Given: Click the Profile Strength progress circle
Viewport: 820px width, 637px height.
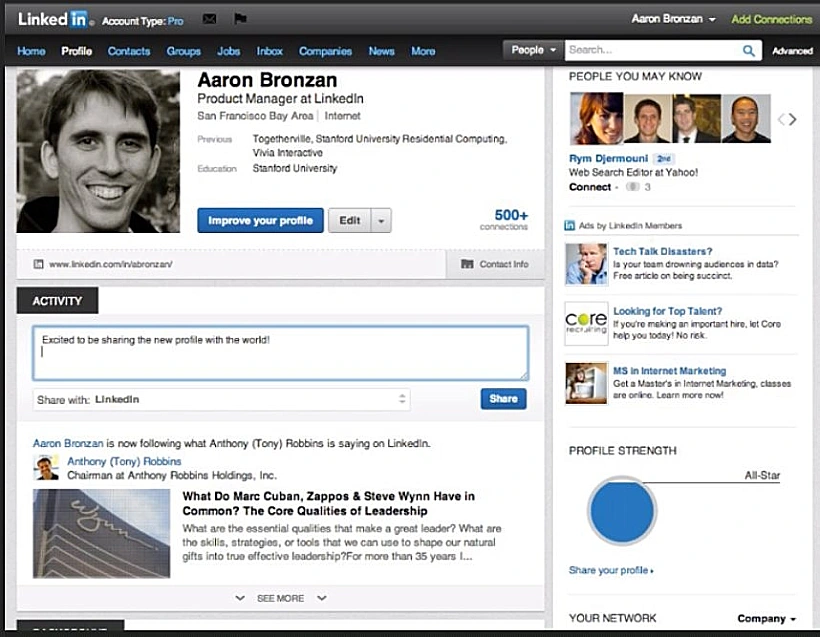Looking at the screenshot, I should coord(621,512).
